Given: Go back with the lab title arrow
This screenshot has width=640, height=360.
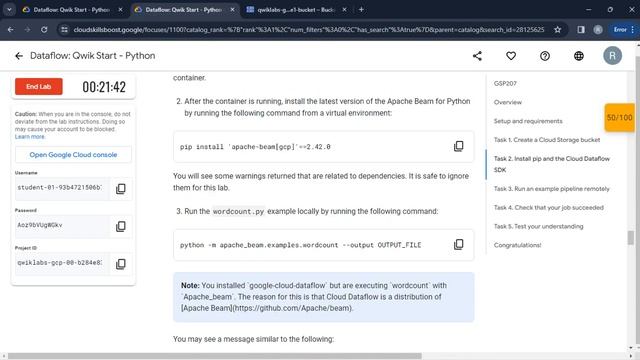Looking at the screenshot, I should point(19,56).
